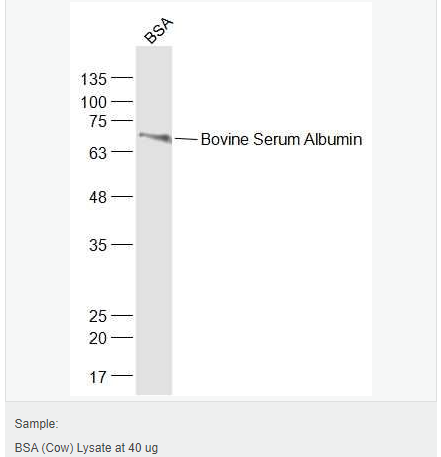Click the BSA (Cow) Lysate at 40 ug text

pyautogui.click(x=86, y=448)
